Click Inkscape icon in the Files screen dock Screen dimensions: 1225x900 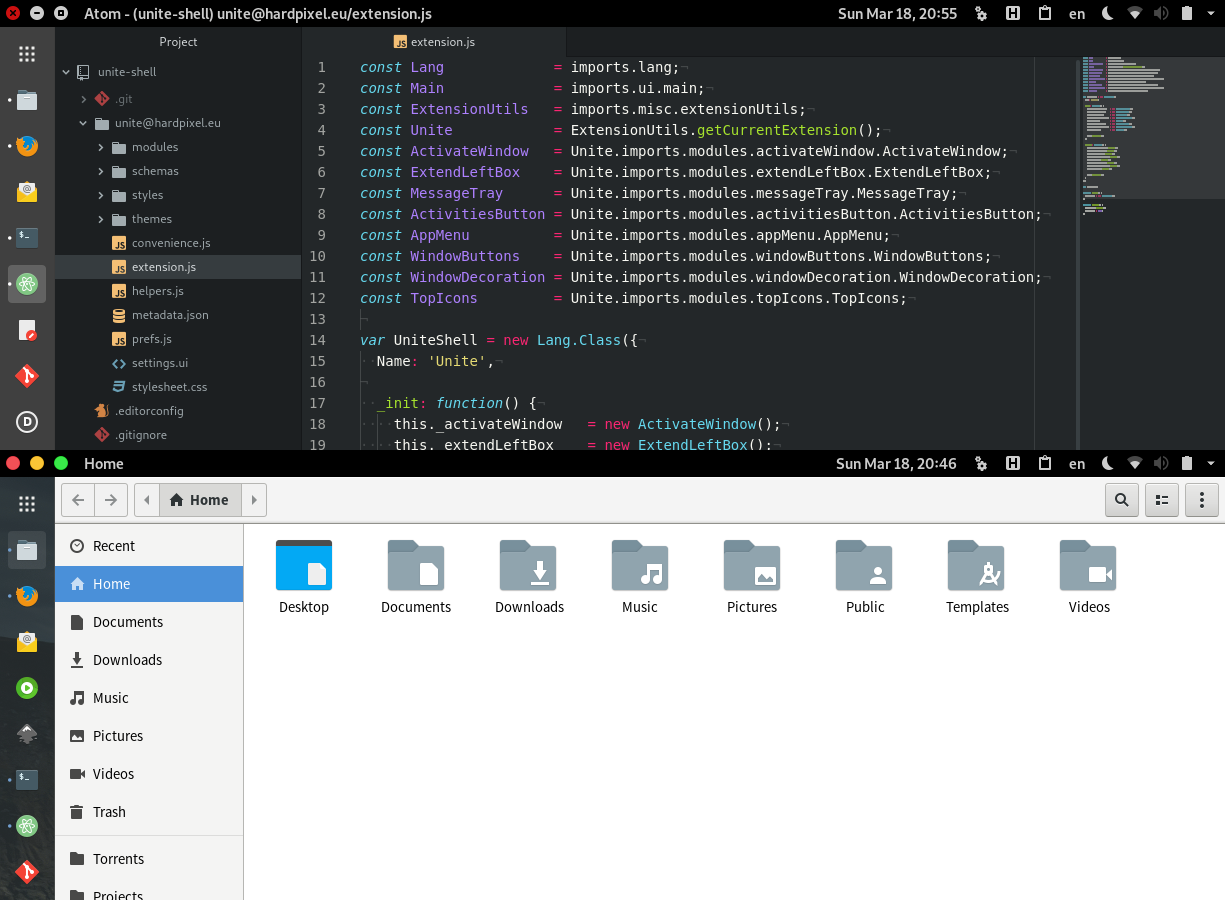(27, 734)
